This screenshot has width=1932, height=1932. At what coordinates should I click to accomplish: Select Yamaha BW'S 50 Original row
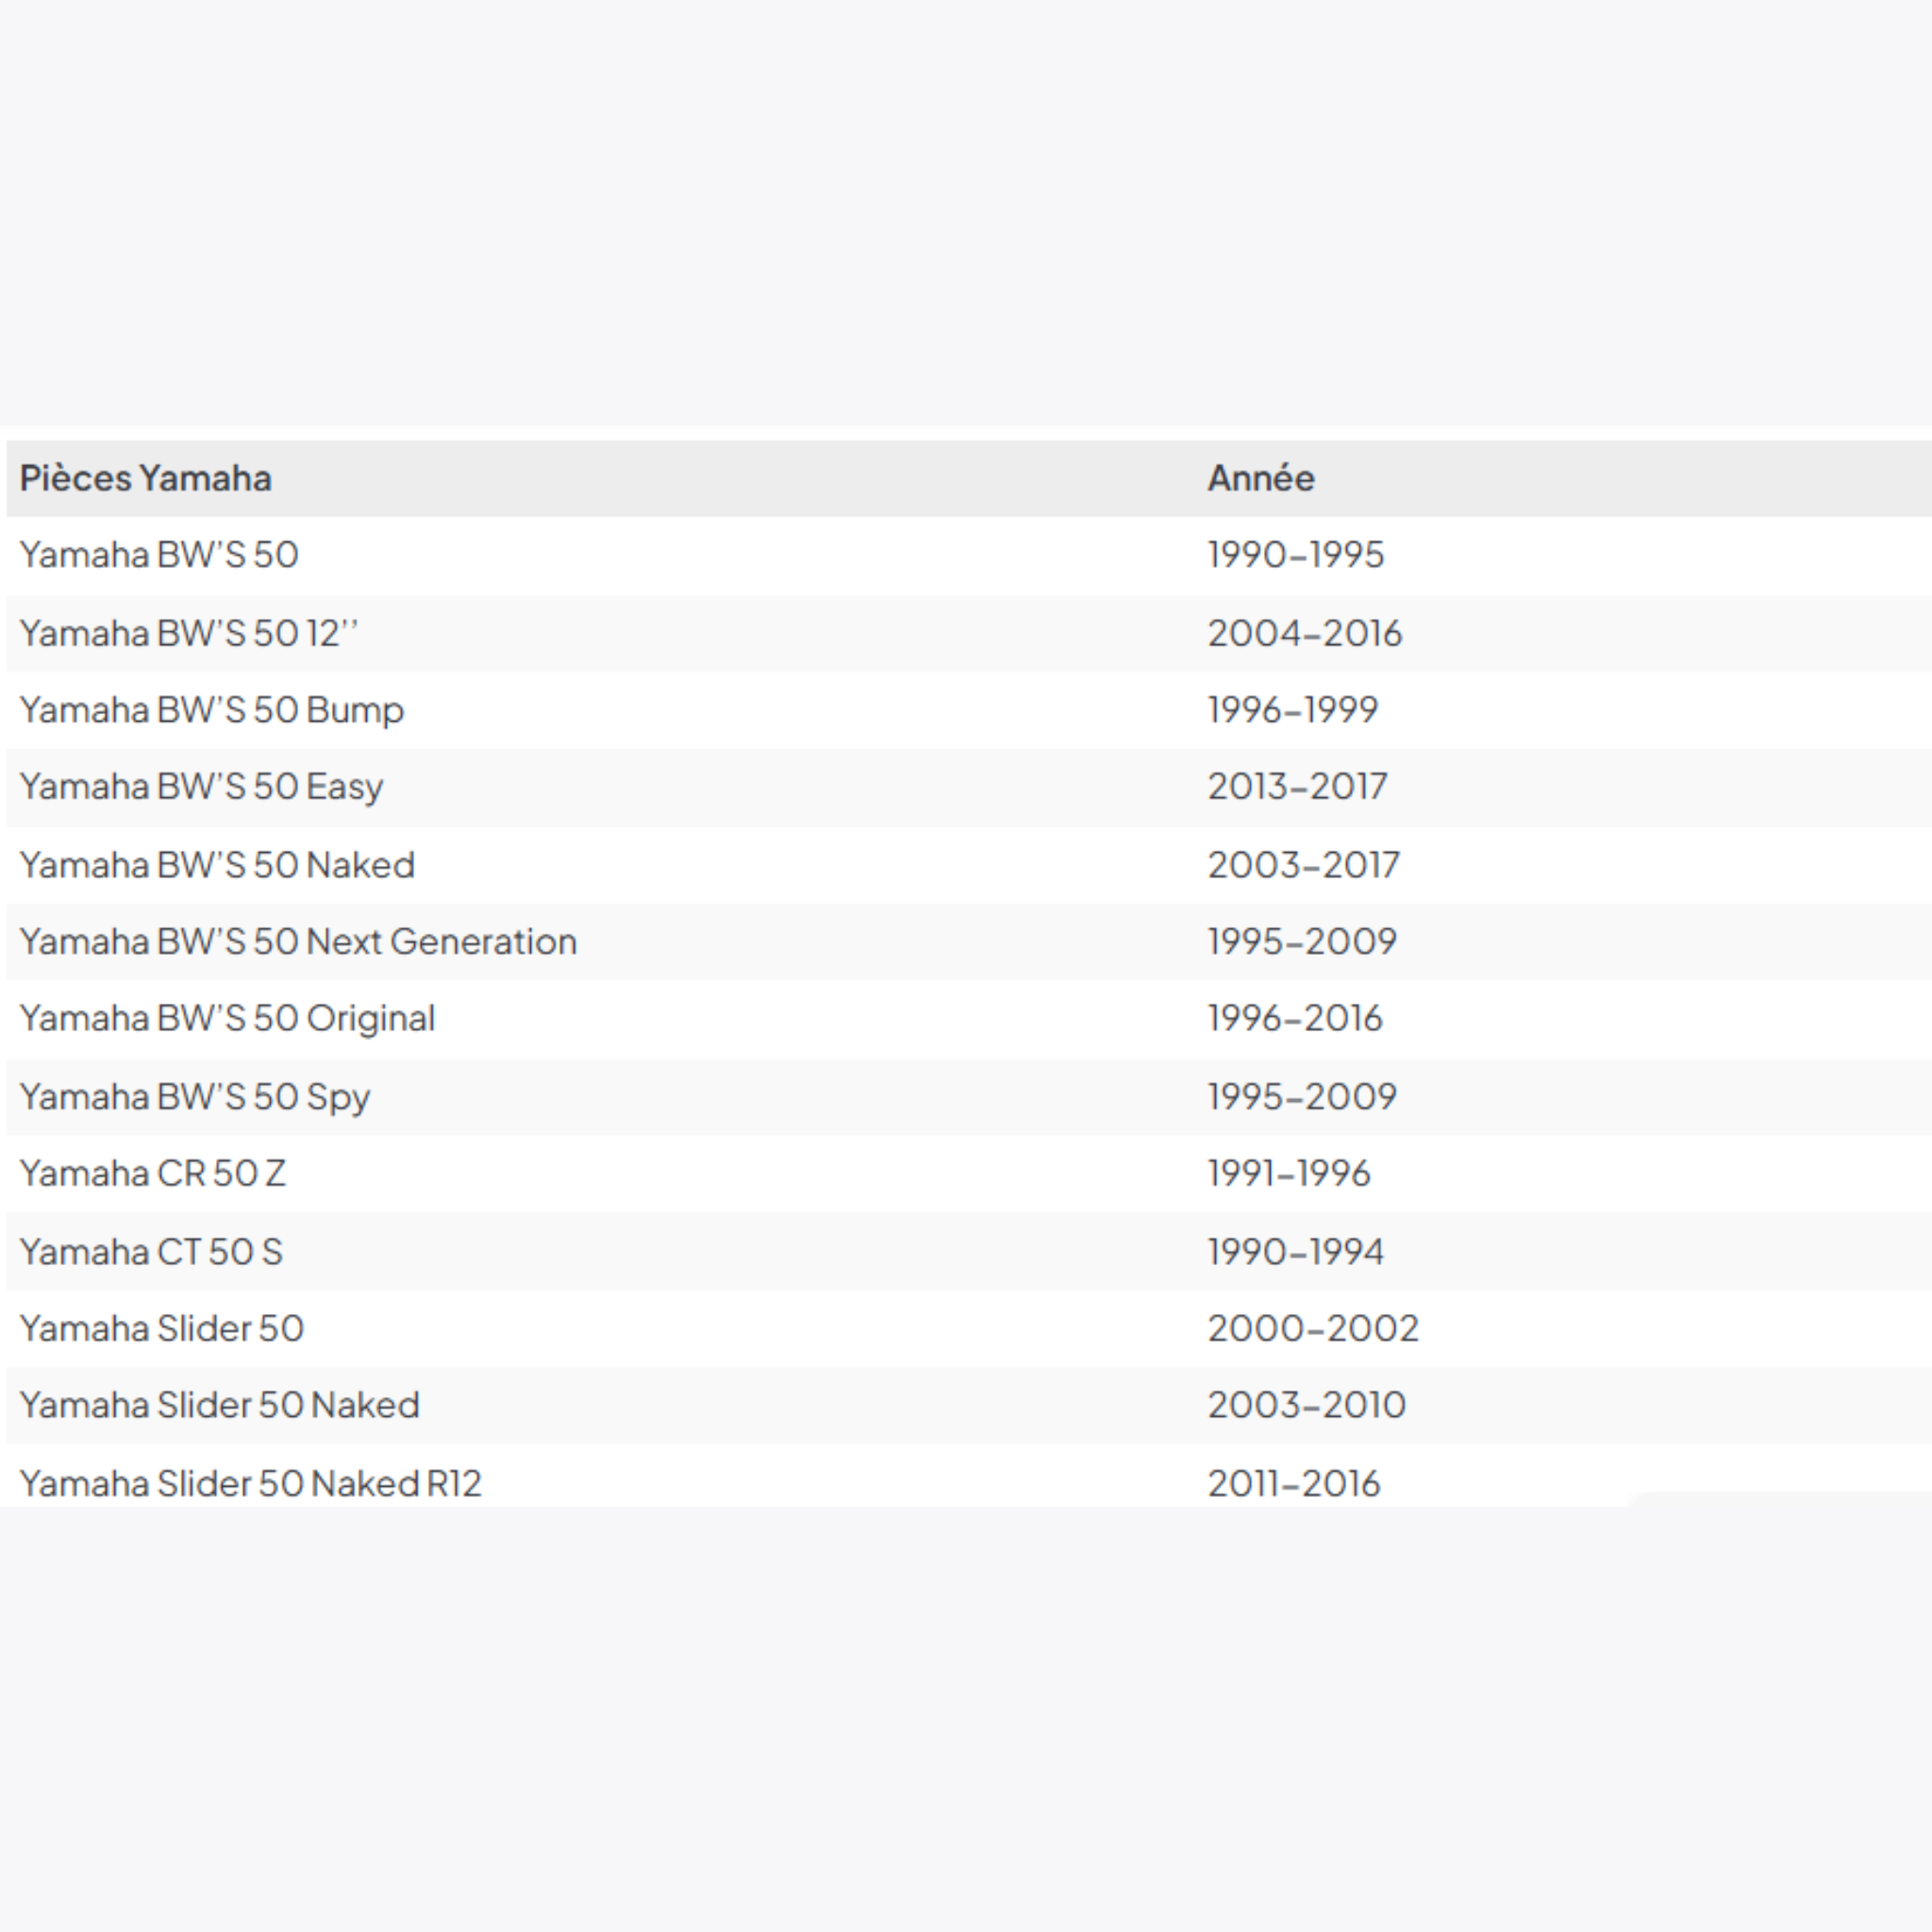click(x=227, y=1019)
